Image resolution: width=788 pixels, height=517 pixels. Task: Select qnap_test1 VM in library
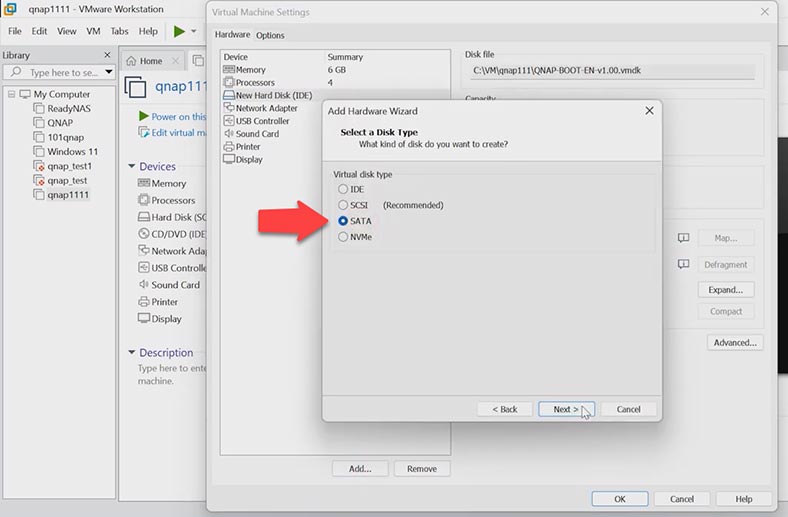(x=63, y=166)
